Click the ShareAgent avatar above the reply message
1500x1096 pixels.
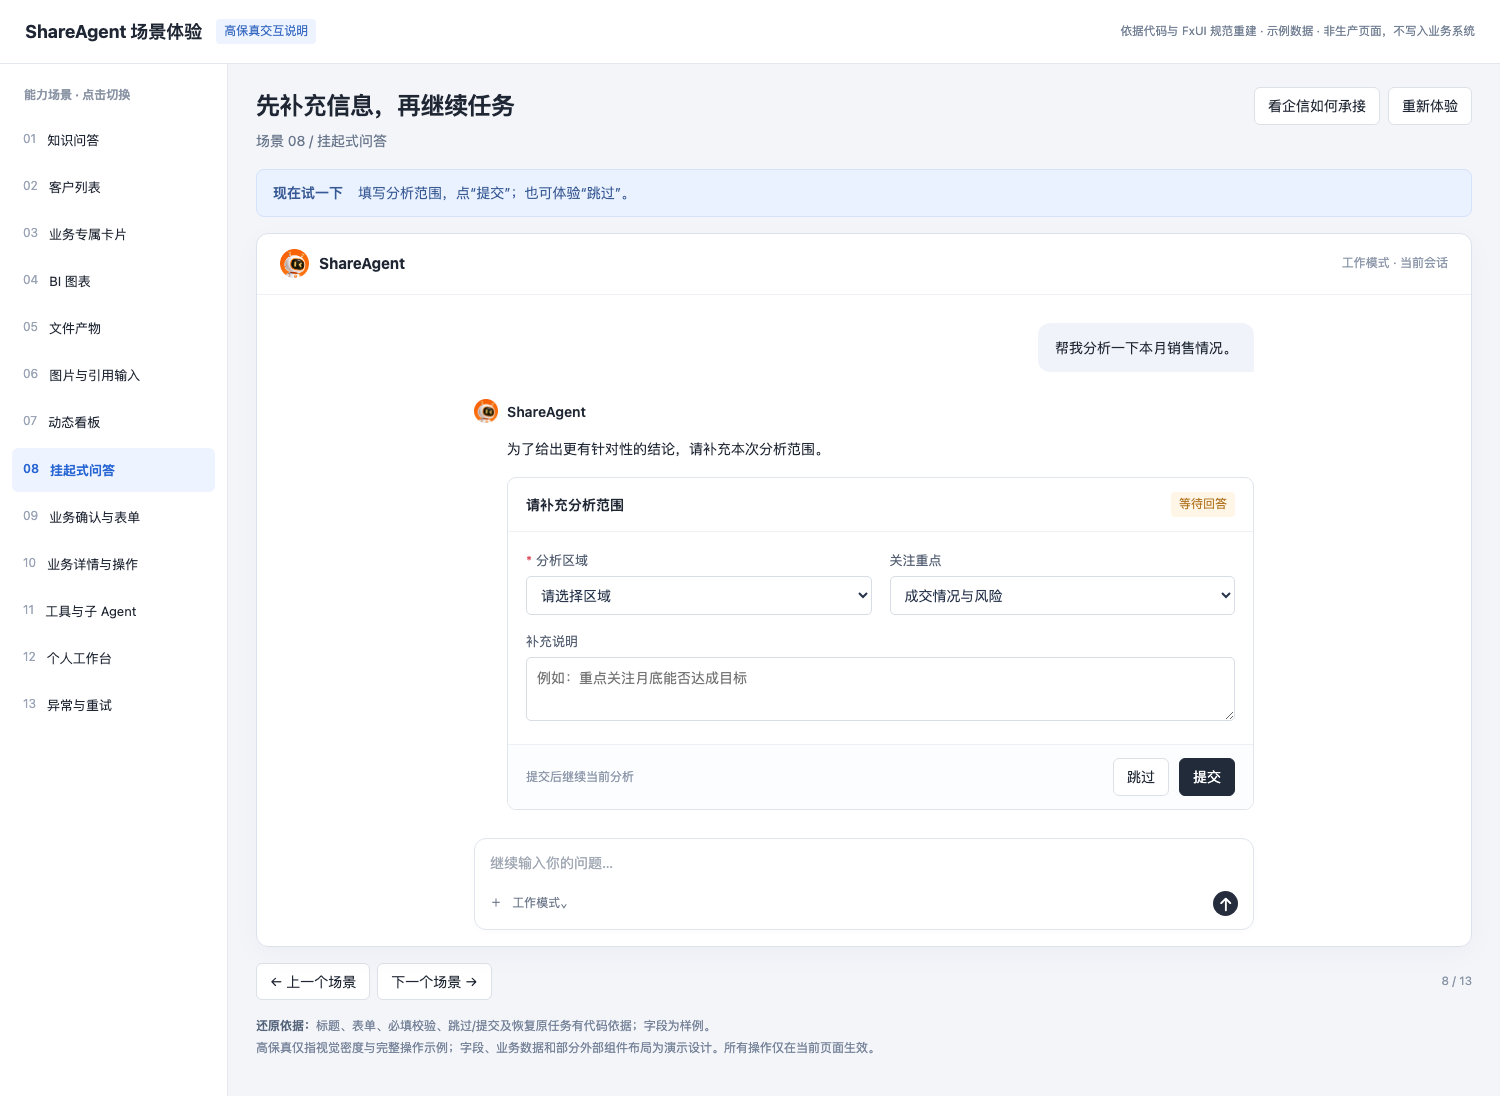[486, 411]
